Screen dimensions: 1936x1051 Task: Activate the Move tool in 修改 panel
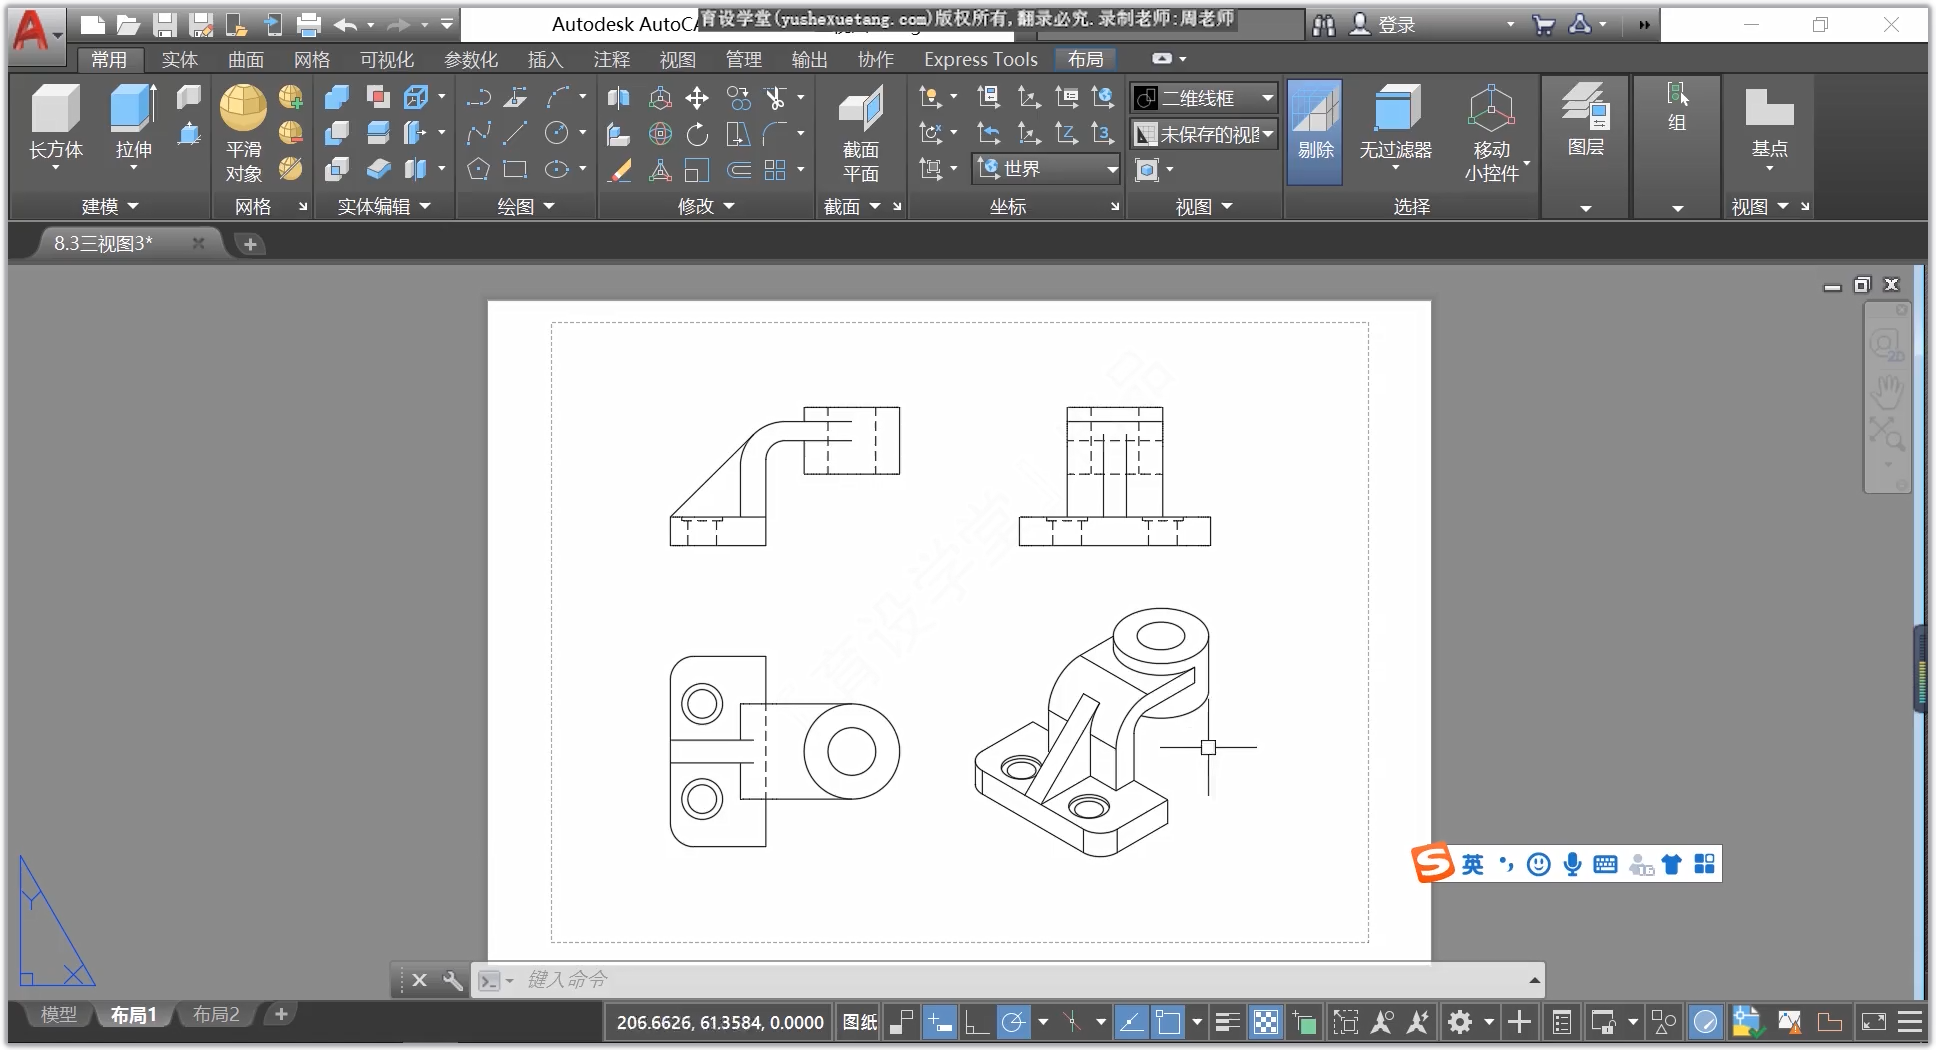[697, 97]
